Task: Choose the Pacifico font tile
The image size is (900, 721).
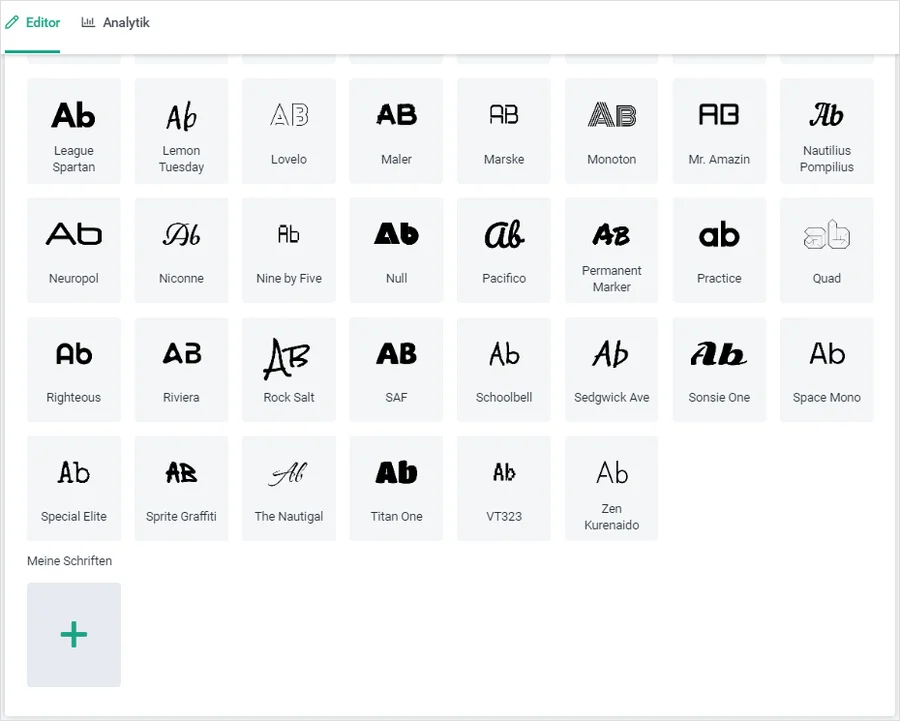Action: tap(504, 250)
